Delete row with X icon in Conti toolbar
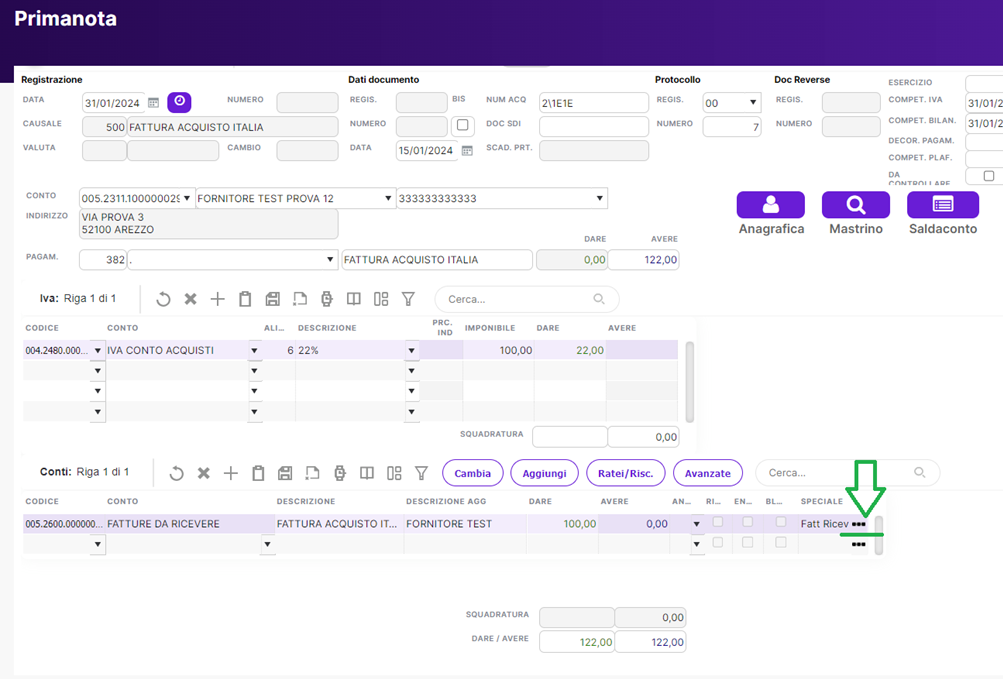Image resolution: width=1003 pixels, height=679 pixels. (x=203, y=473)
